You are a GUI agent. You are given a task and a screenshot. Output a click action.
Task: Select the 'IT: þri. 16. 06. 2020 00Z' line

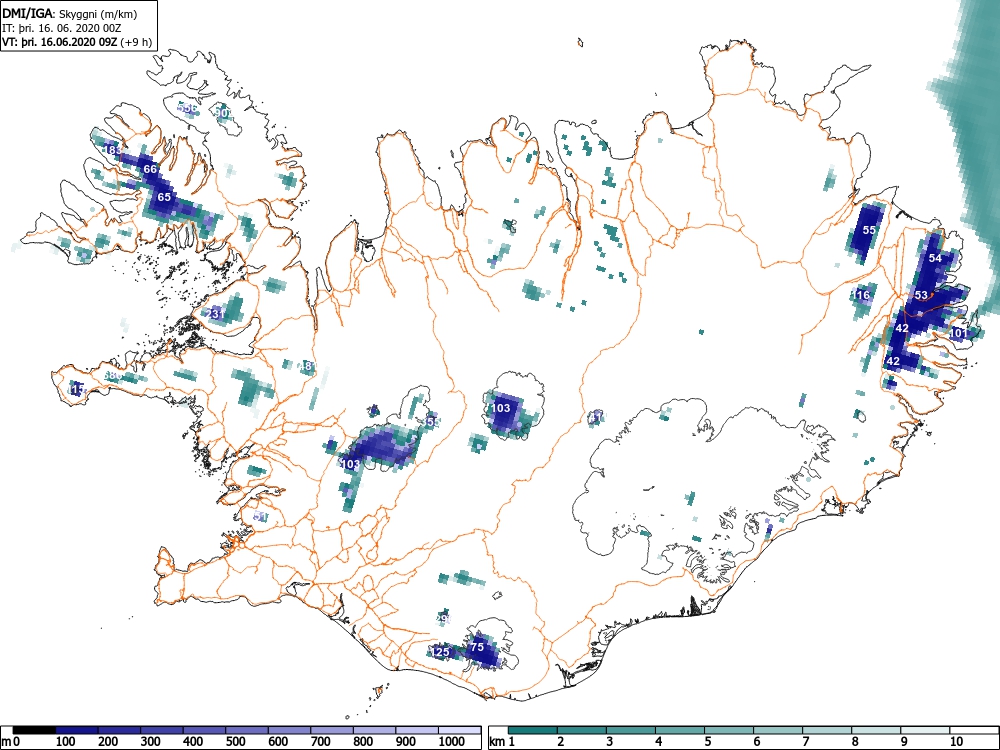(x=62, y=28)
